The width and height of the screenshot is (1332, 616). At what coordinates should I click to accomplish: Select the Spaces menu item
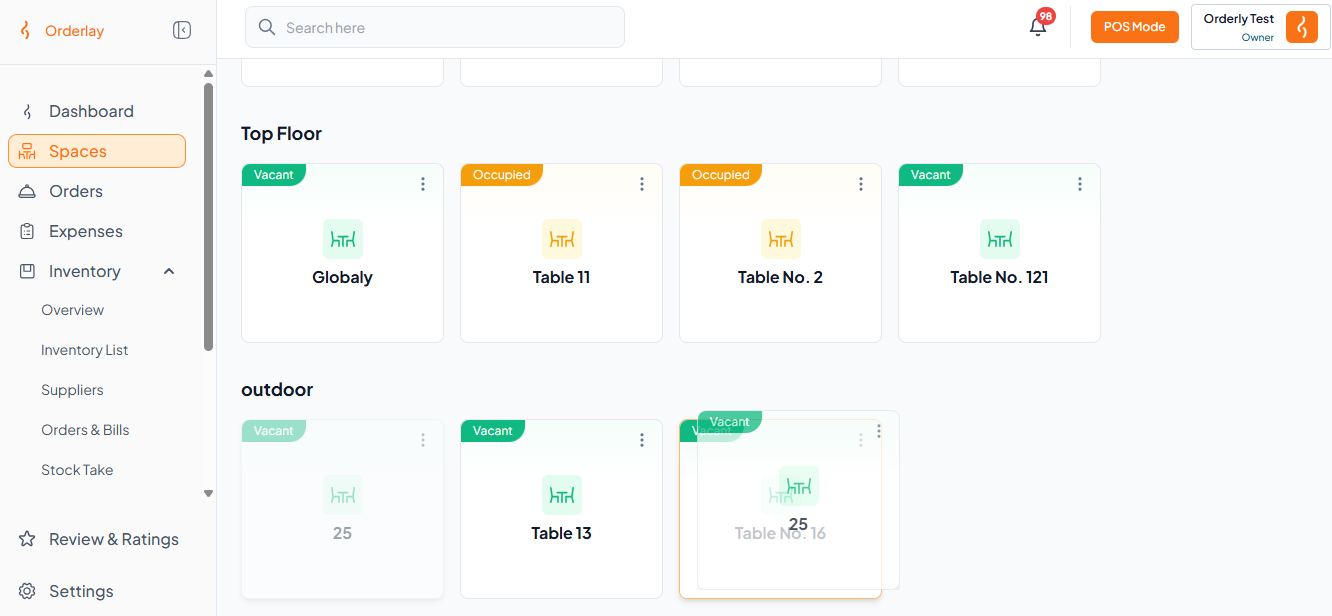pyautogui.click(x=97, y=151)
